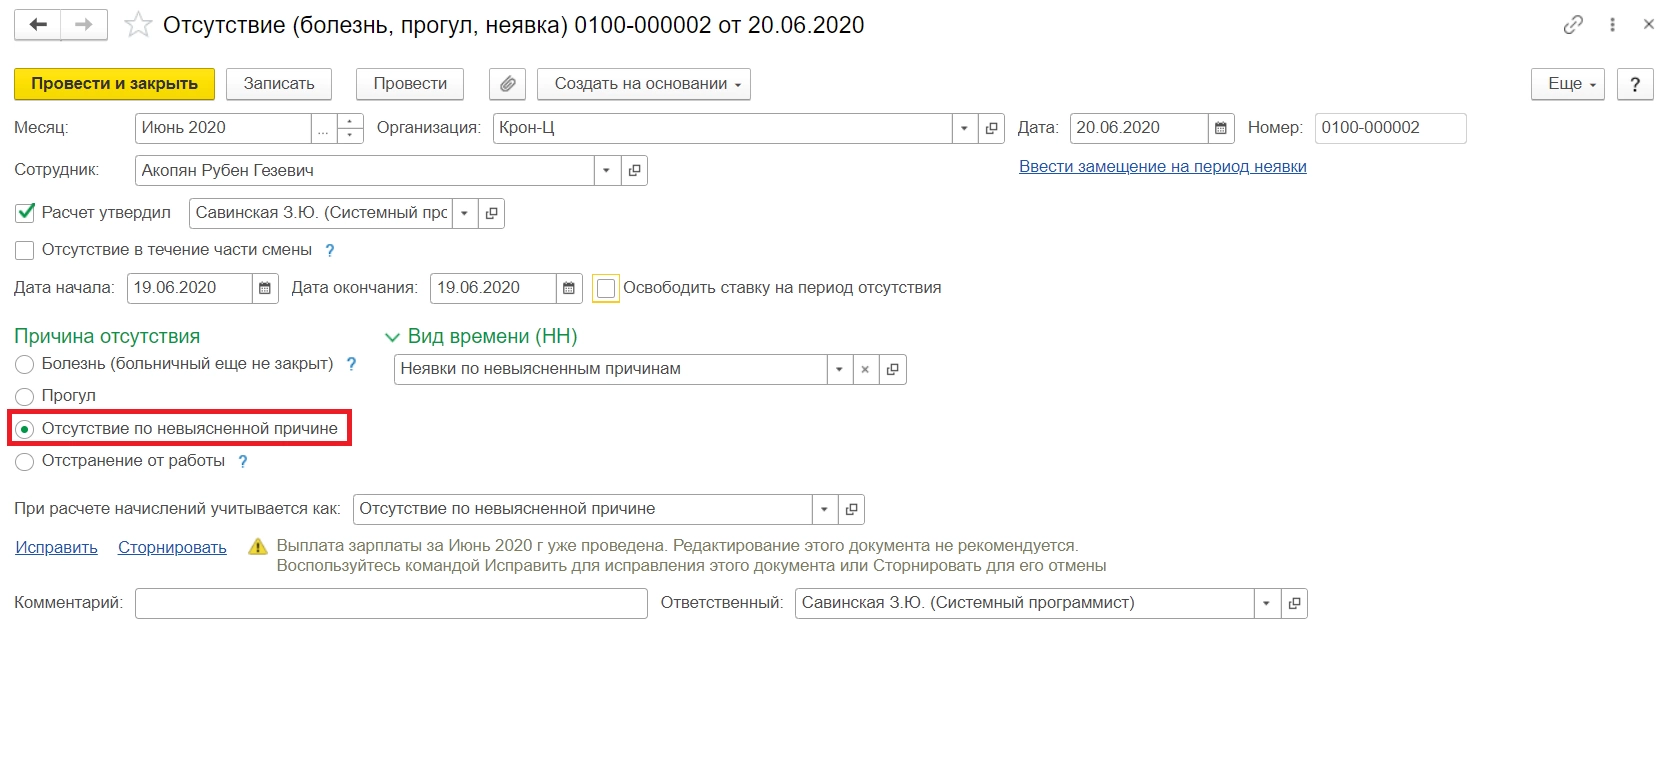Click Провести и закрыть button
Screen dimensions: 1667x761
pos(114,84)
